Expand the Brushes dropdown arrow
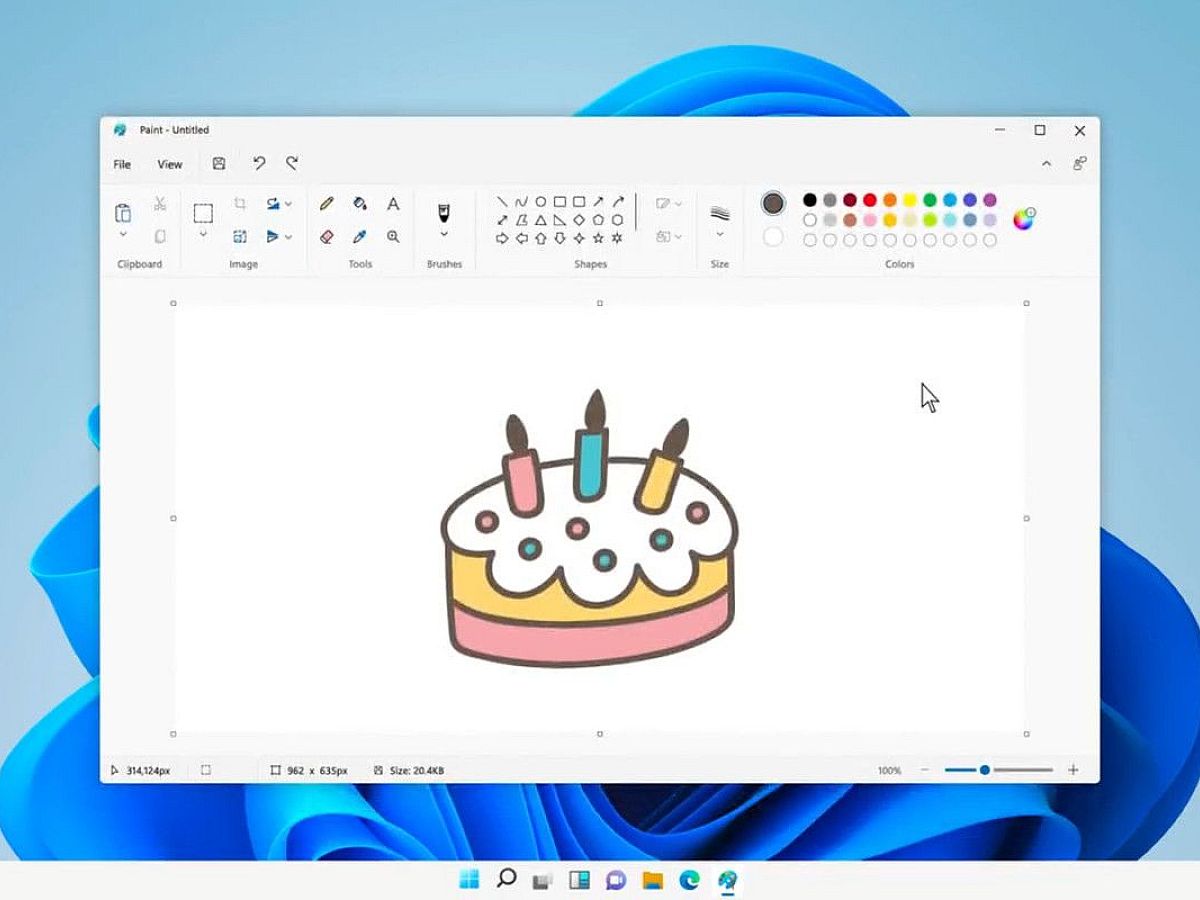 (x=444, y=235)
